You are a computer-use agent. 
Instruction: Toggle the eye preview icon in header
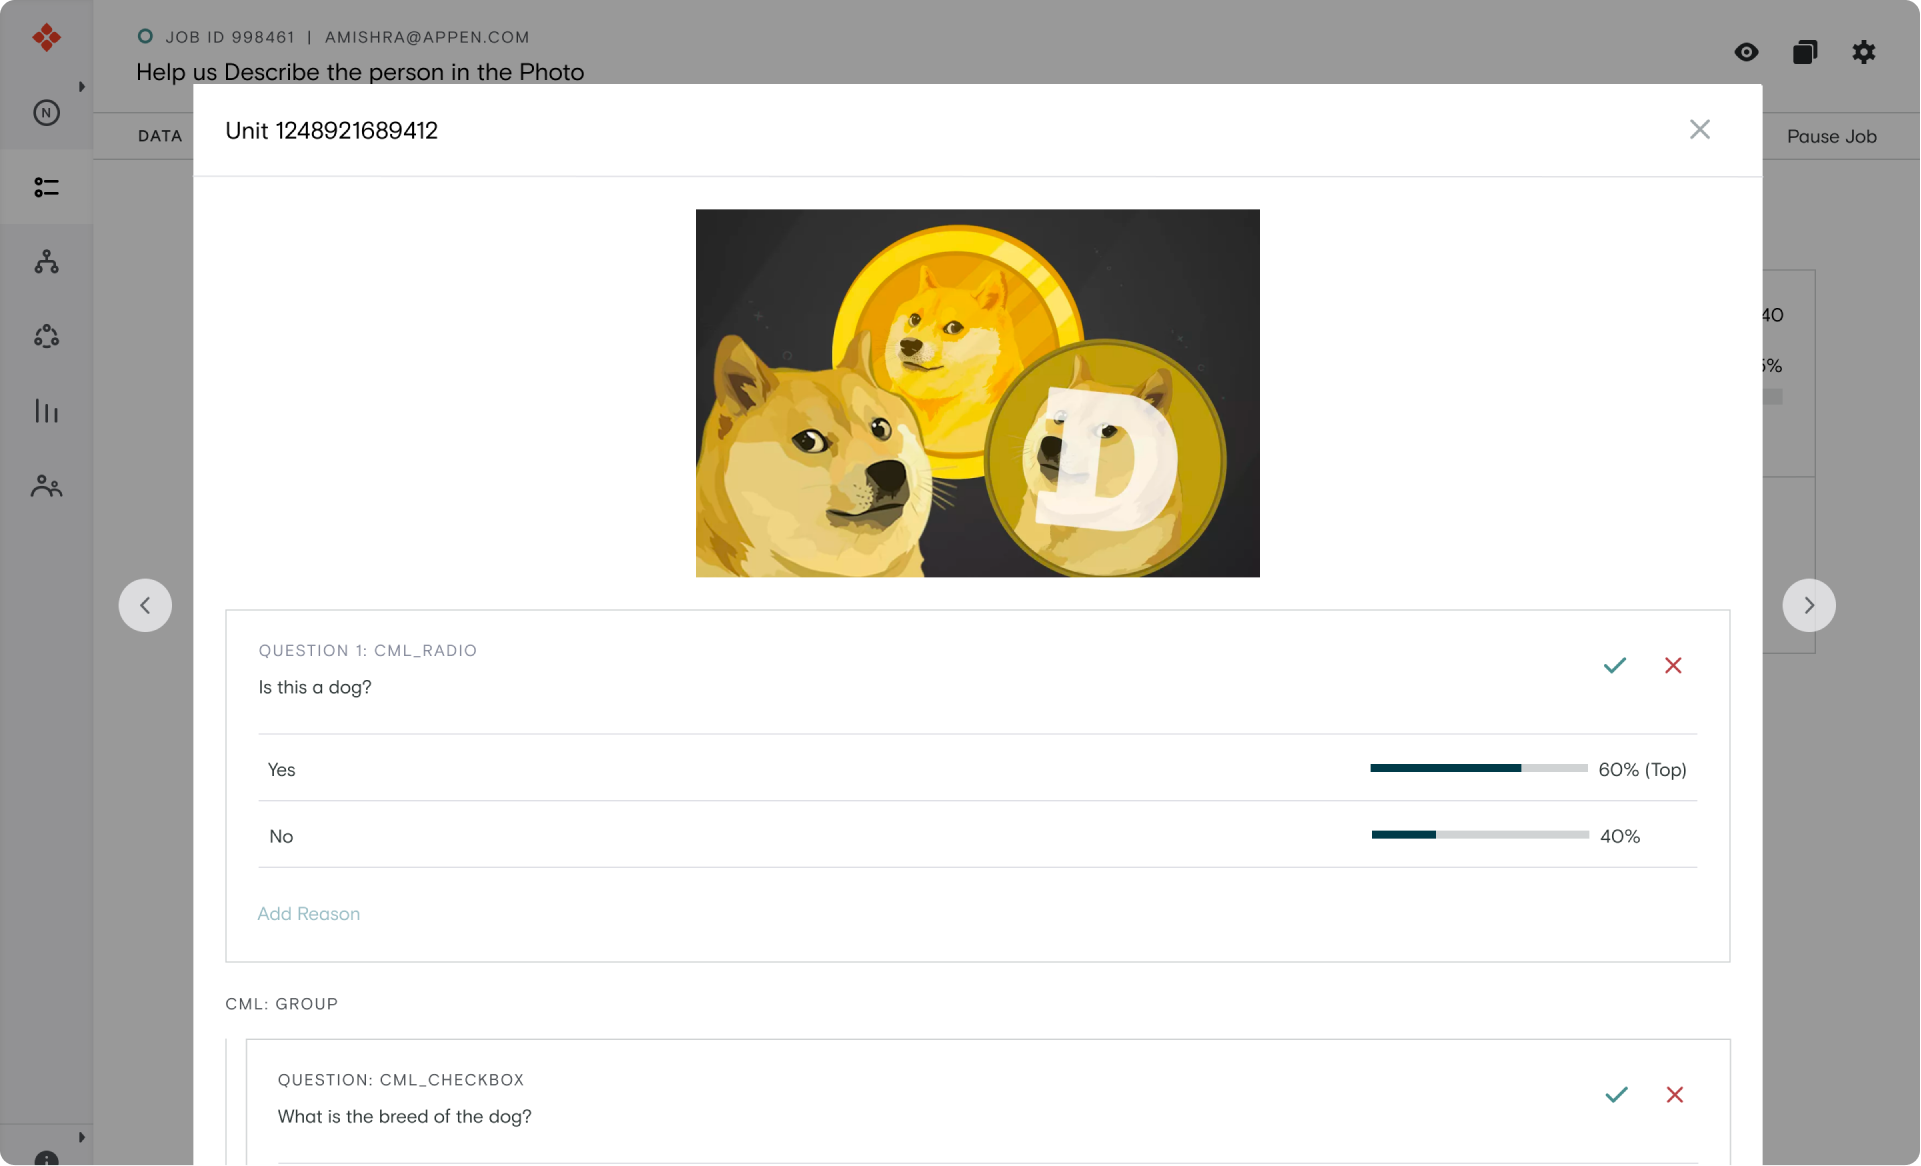tap(1746, 52)
